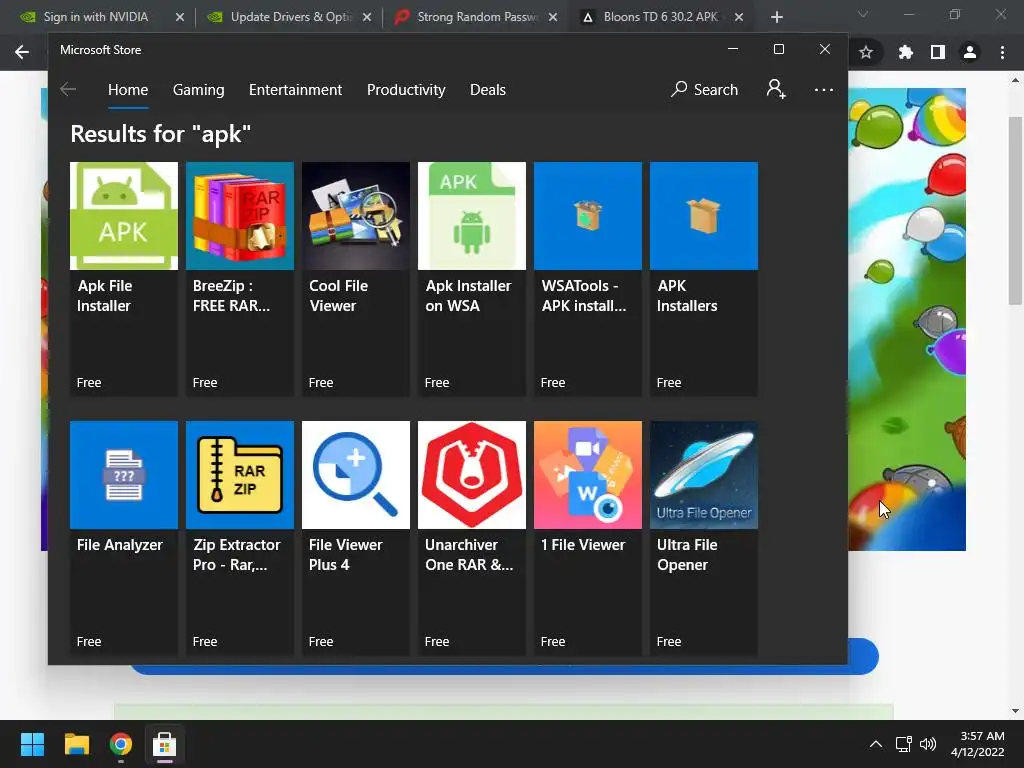Viewport: 1024px width, 768px height.
Task: Click the Free price under File Analyzer
Action: [89, 641]
